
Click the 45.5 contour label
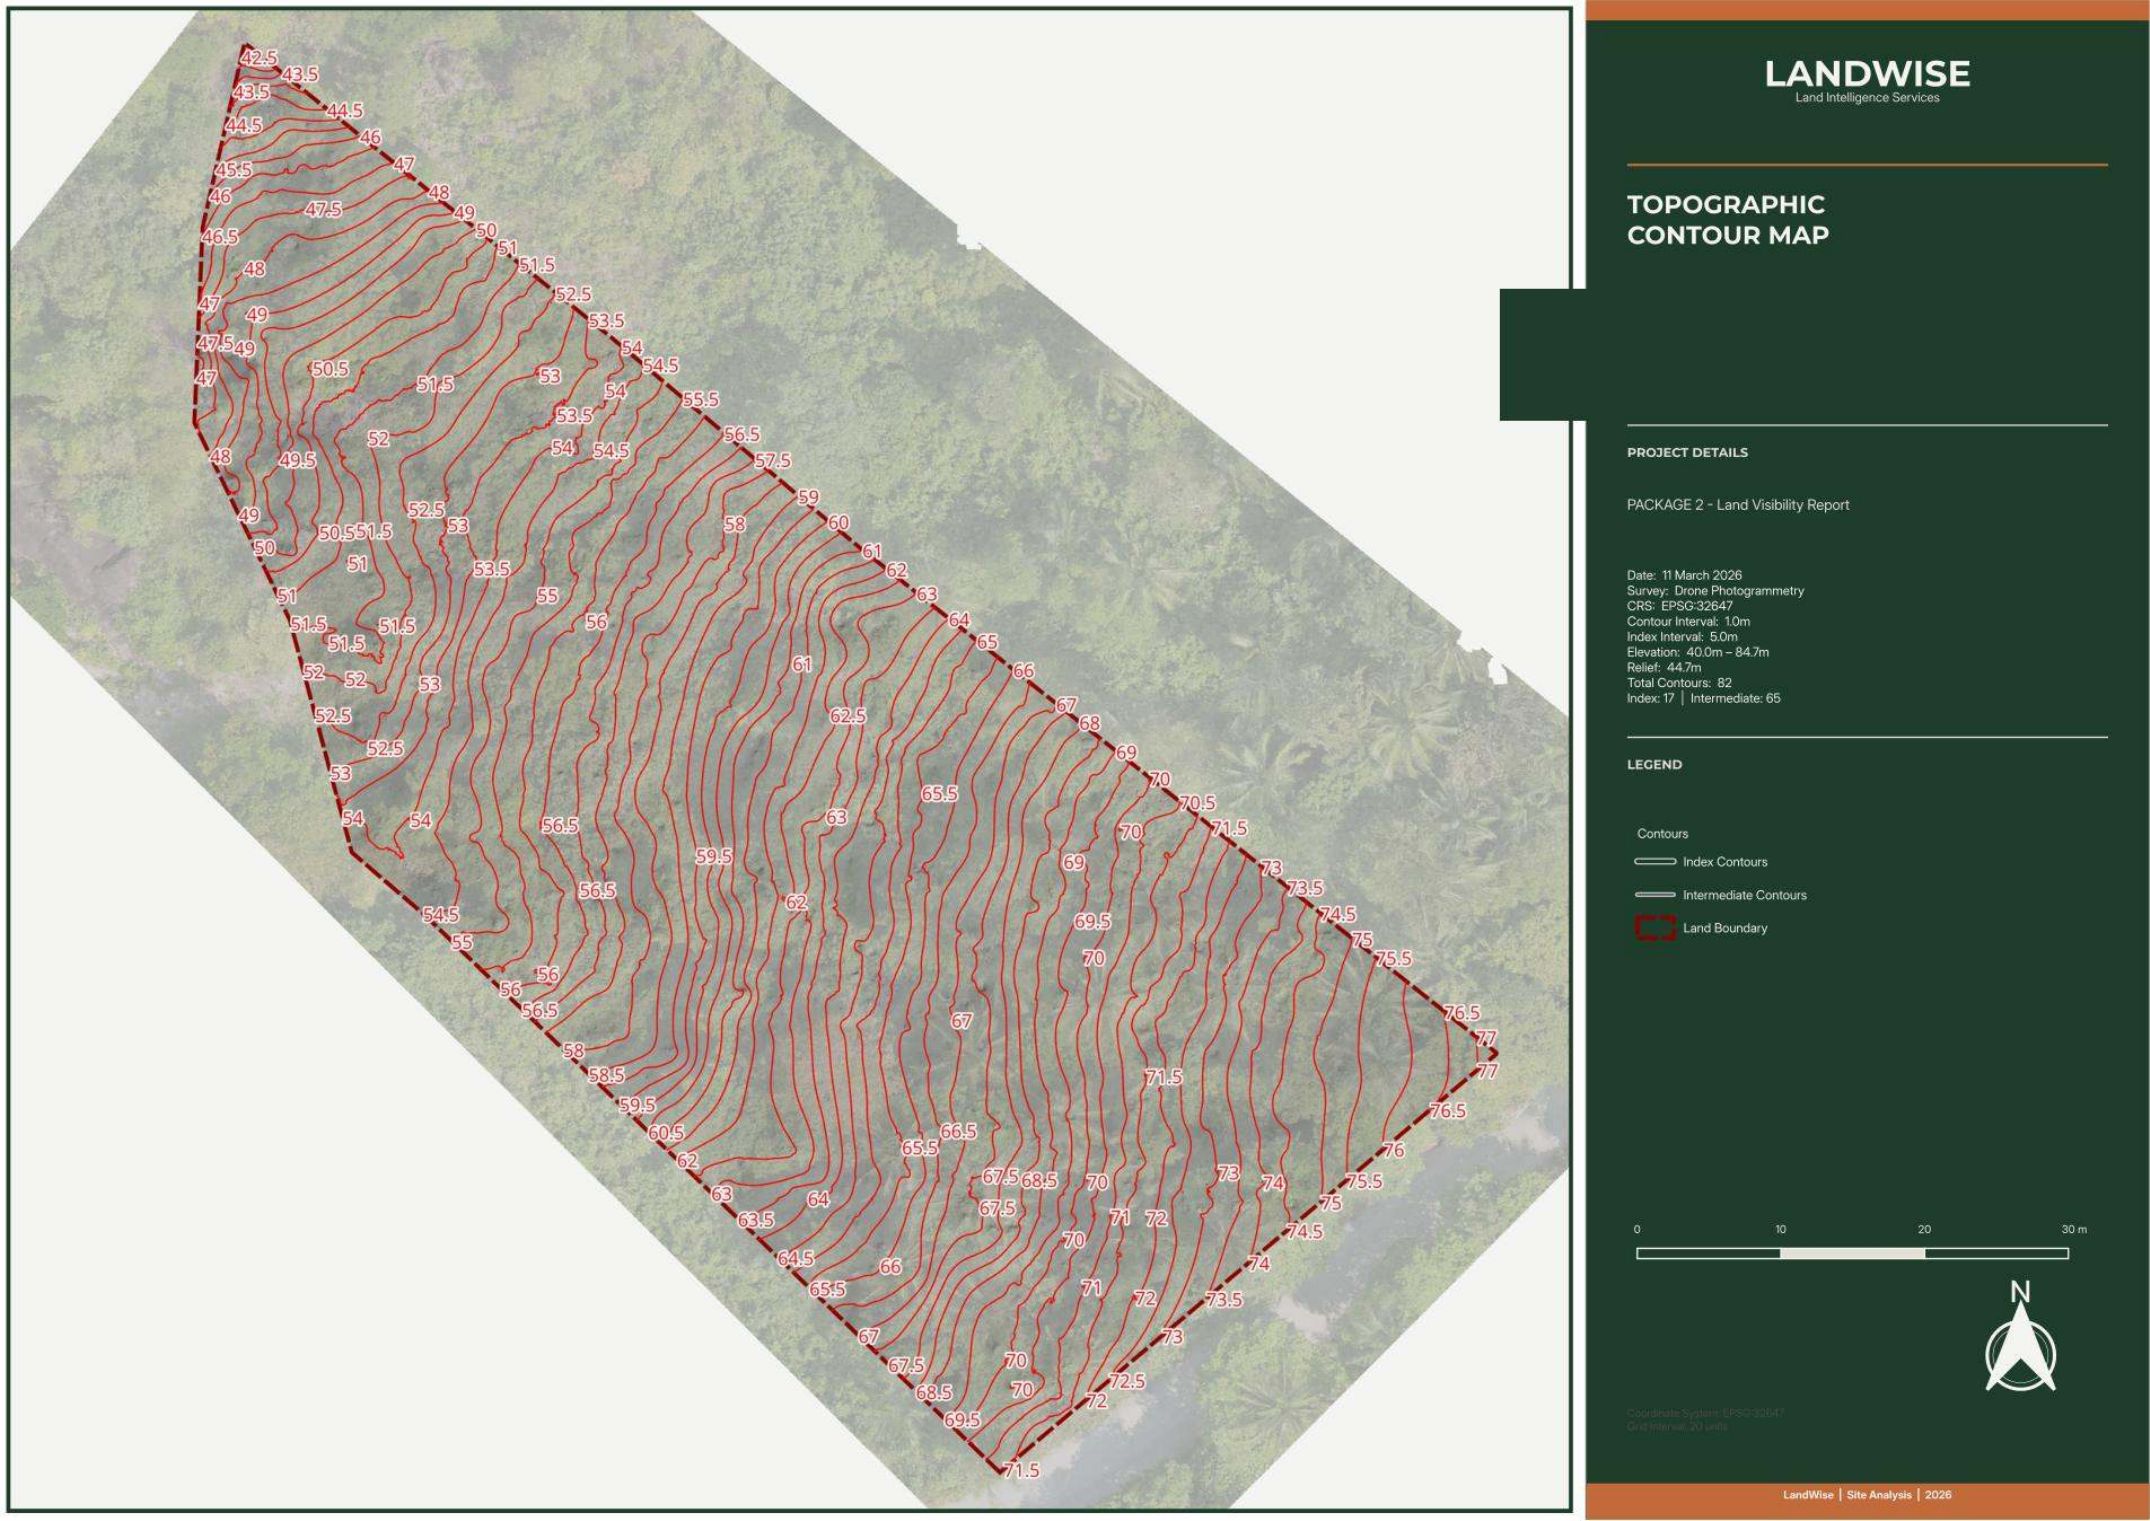pyautogui.click(x=233, y=170)
